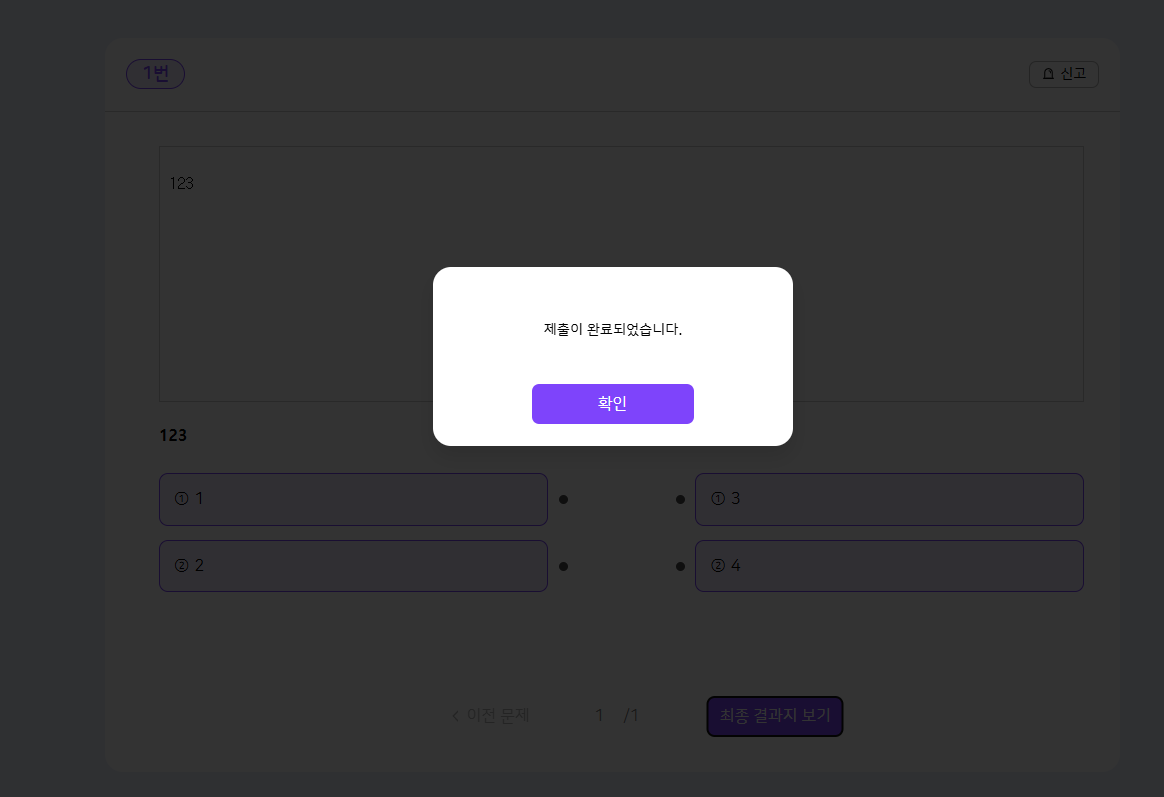This screenshot has width=1164, height=797.
Task: Click the connector dot beside option 3
Action: click(x=680, y=499)
